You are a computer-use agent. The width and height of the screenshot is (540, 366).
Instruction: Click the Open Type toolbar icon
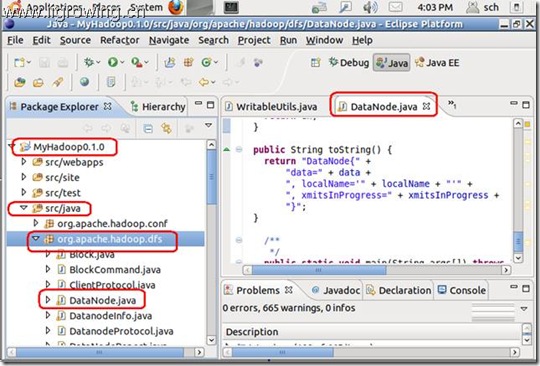click(20, 82)
